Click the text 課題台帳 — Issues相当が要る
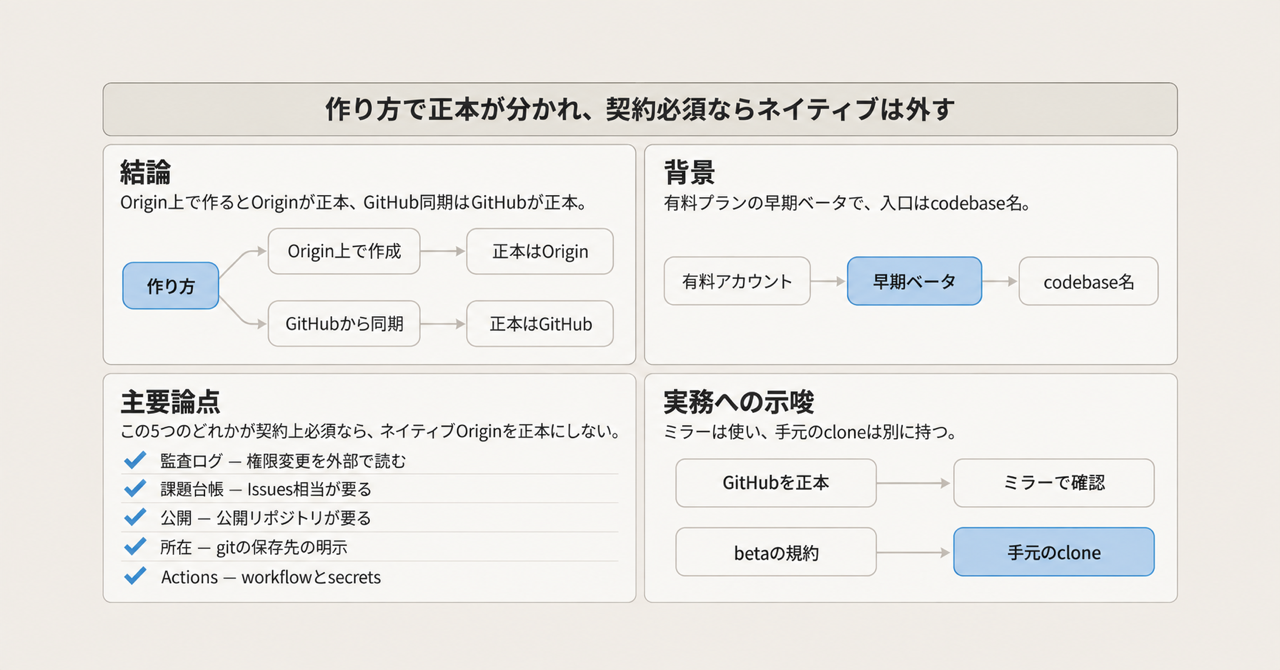The image size is (1280, 670). tap(266, 489)
